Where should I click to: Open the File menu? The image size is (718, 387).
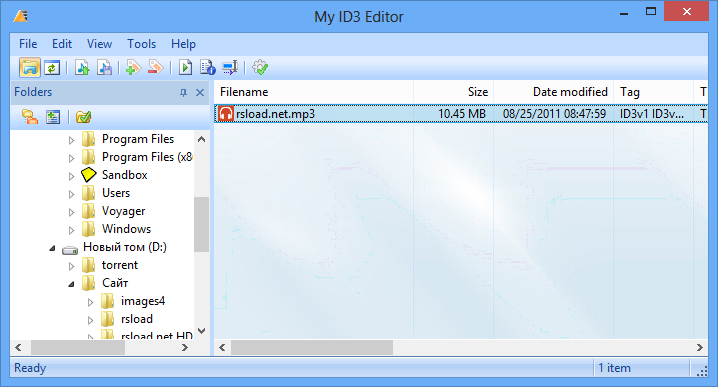pyautogui.click(x=28, y=44)
